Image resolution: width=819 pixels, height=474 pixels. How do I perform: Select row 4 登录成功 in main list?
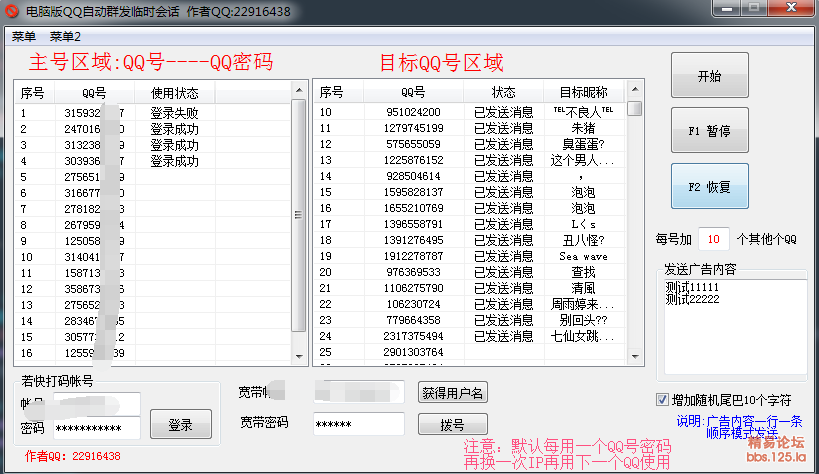pos(174,161)
